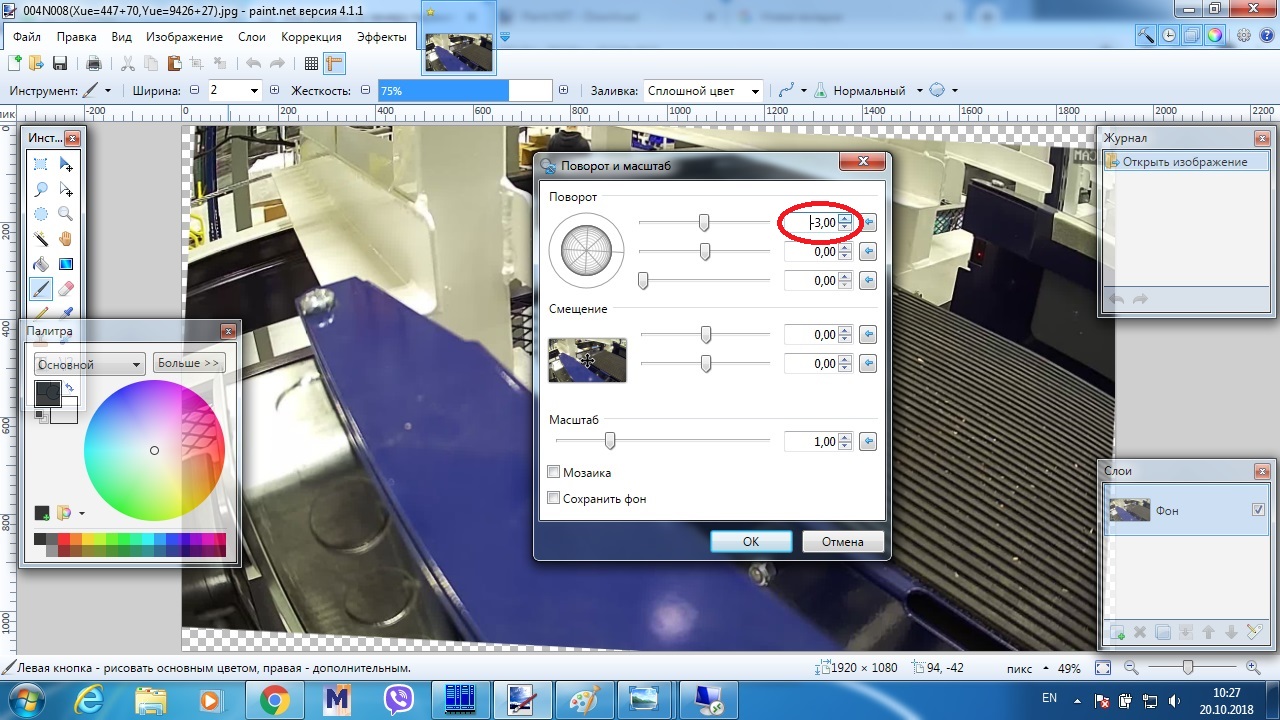Screen dimensions: 1280x720
Task: Toggle the Colors window icon at top right
Action: tap(1214, 35)
